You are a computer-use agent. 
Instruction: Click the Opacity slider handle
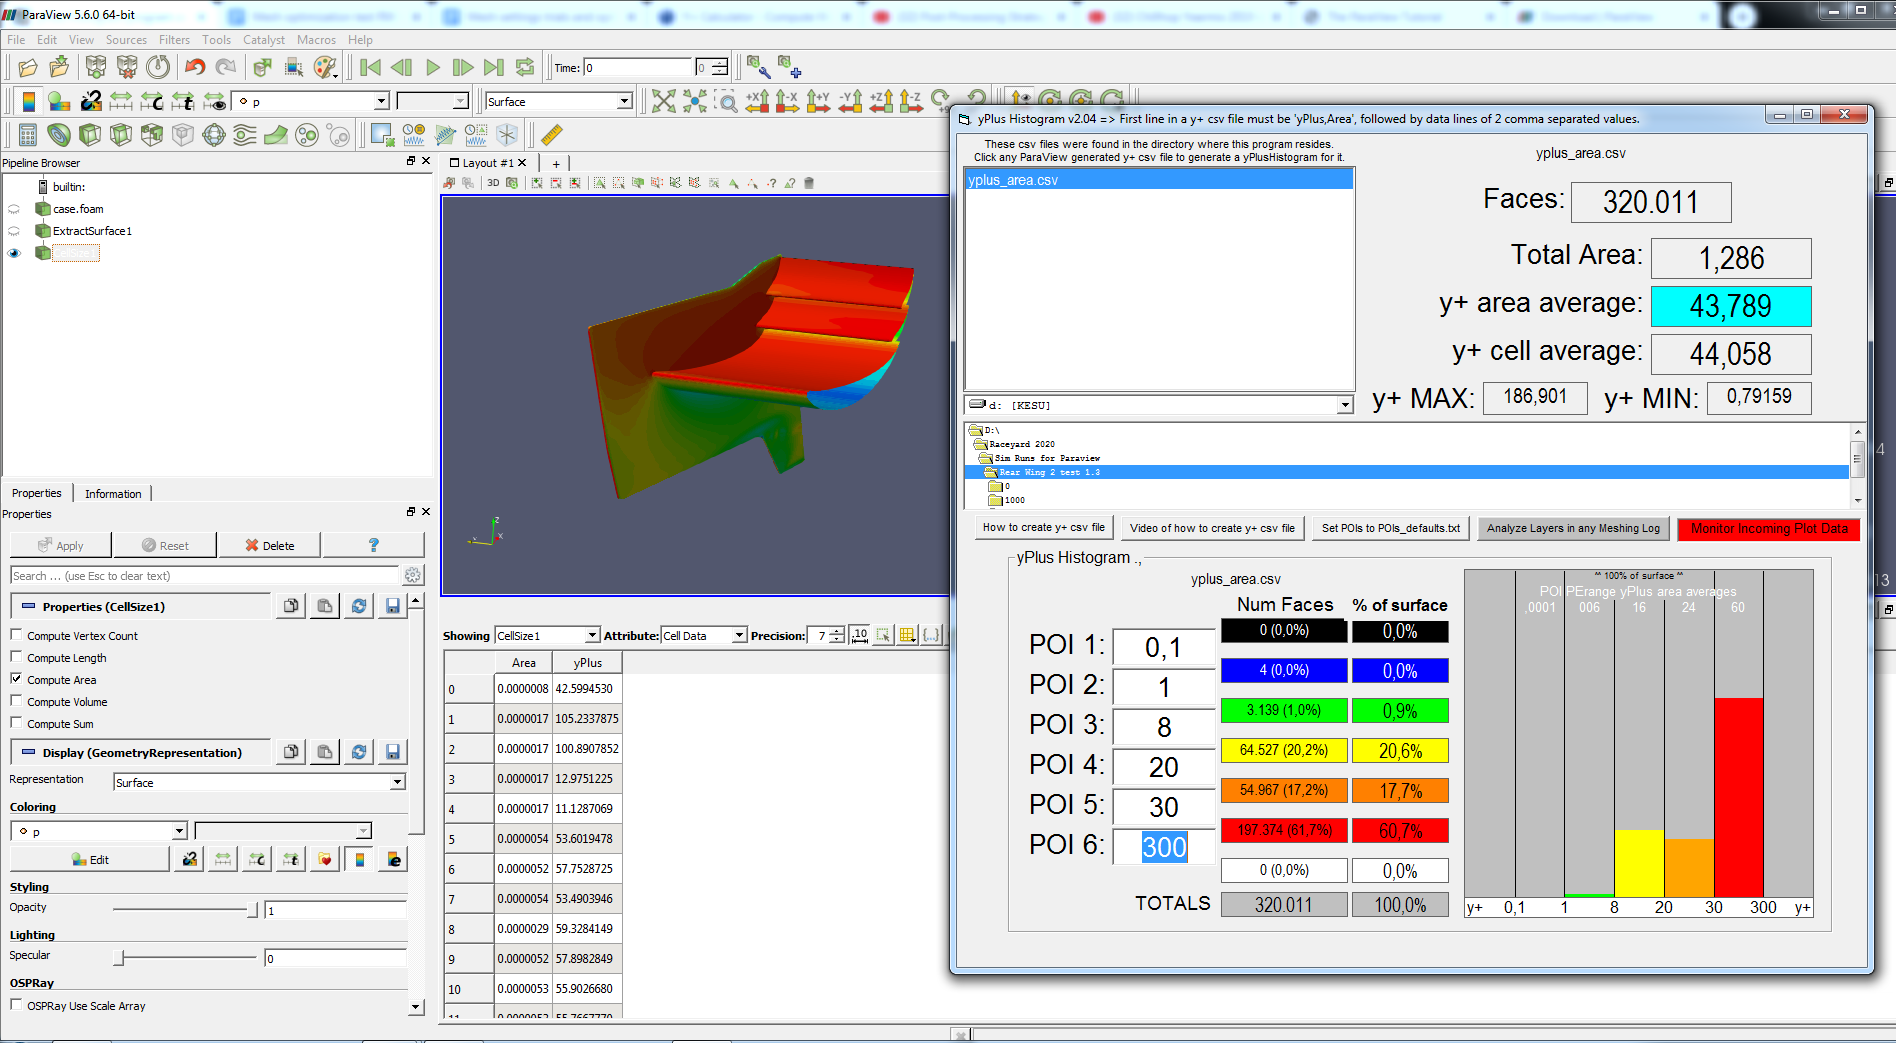[252, 910]
